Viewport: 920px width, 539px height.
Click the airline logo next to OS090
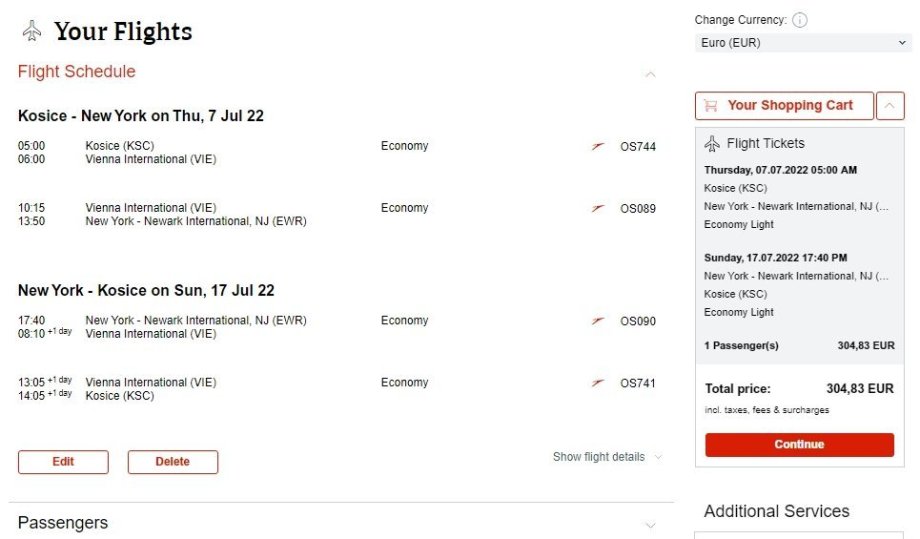pos(598,321)
